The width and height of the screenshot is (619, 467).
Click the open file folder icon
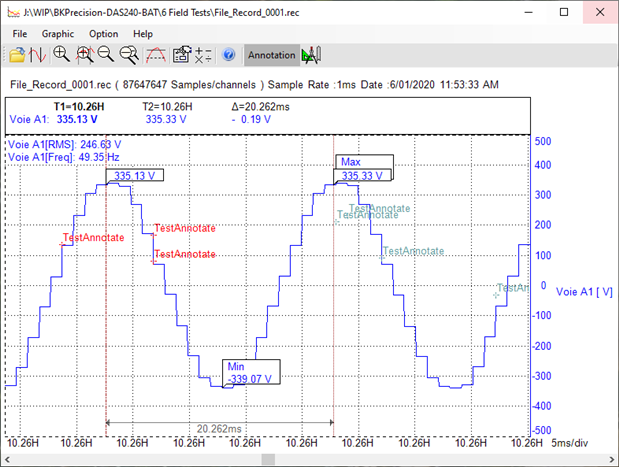pos(17,54)
